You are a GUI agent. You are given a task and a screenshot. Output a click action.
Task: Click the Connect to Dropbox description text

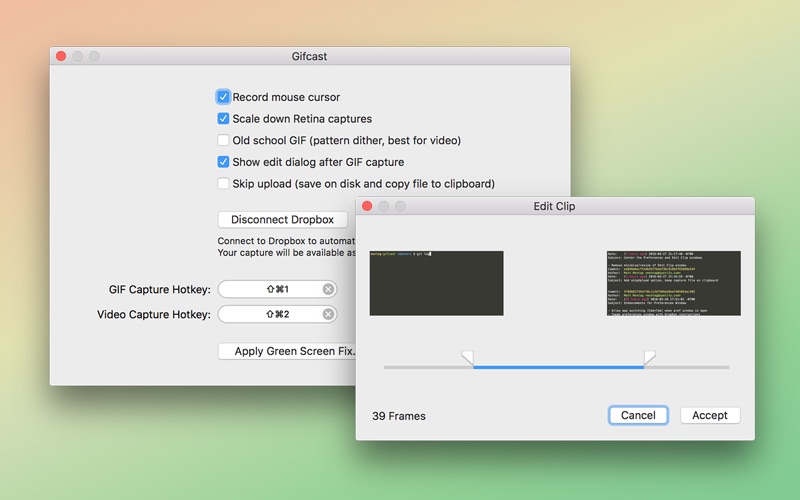click(286, 246)
